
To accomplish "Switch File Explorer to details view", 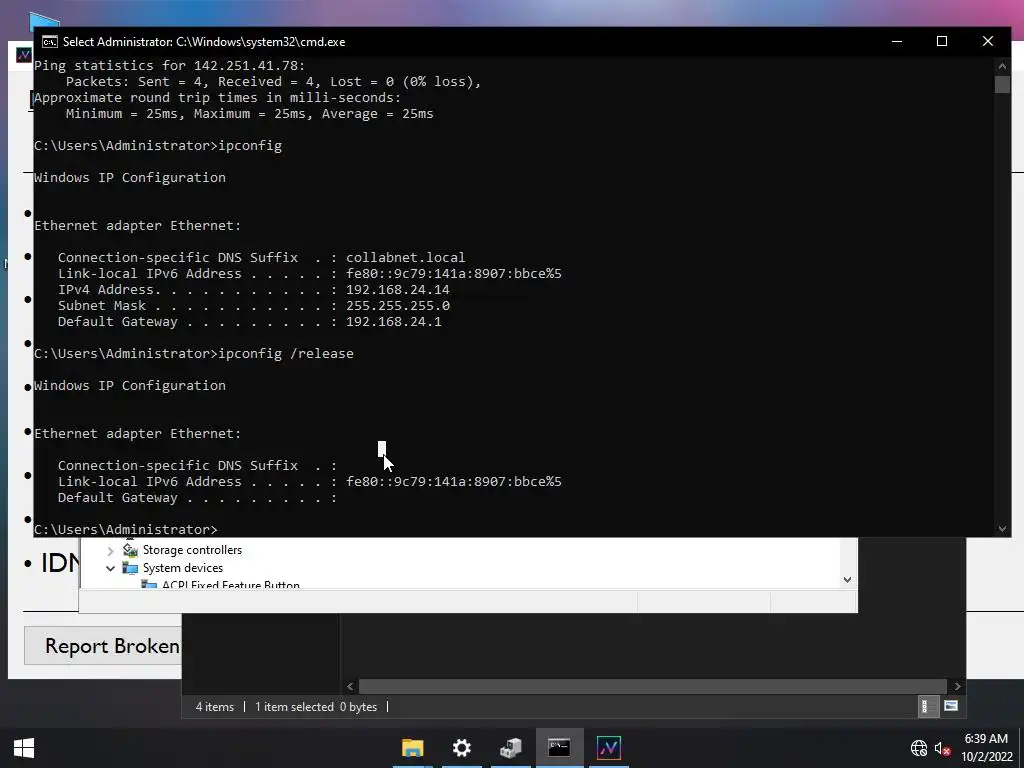I will pos(926,706).
